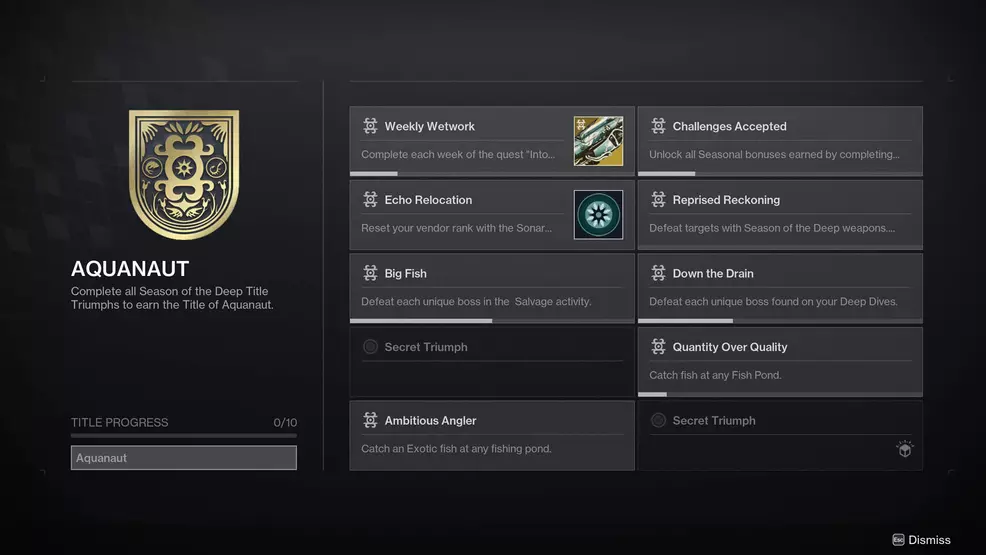
Task: Open the Ambitious Angler triumph card
Action: 492,436
